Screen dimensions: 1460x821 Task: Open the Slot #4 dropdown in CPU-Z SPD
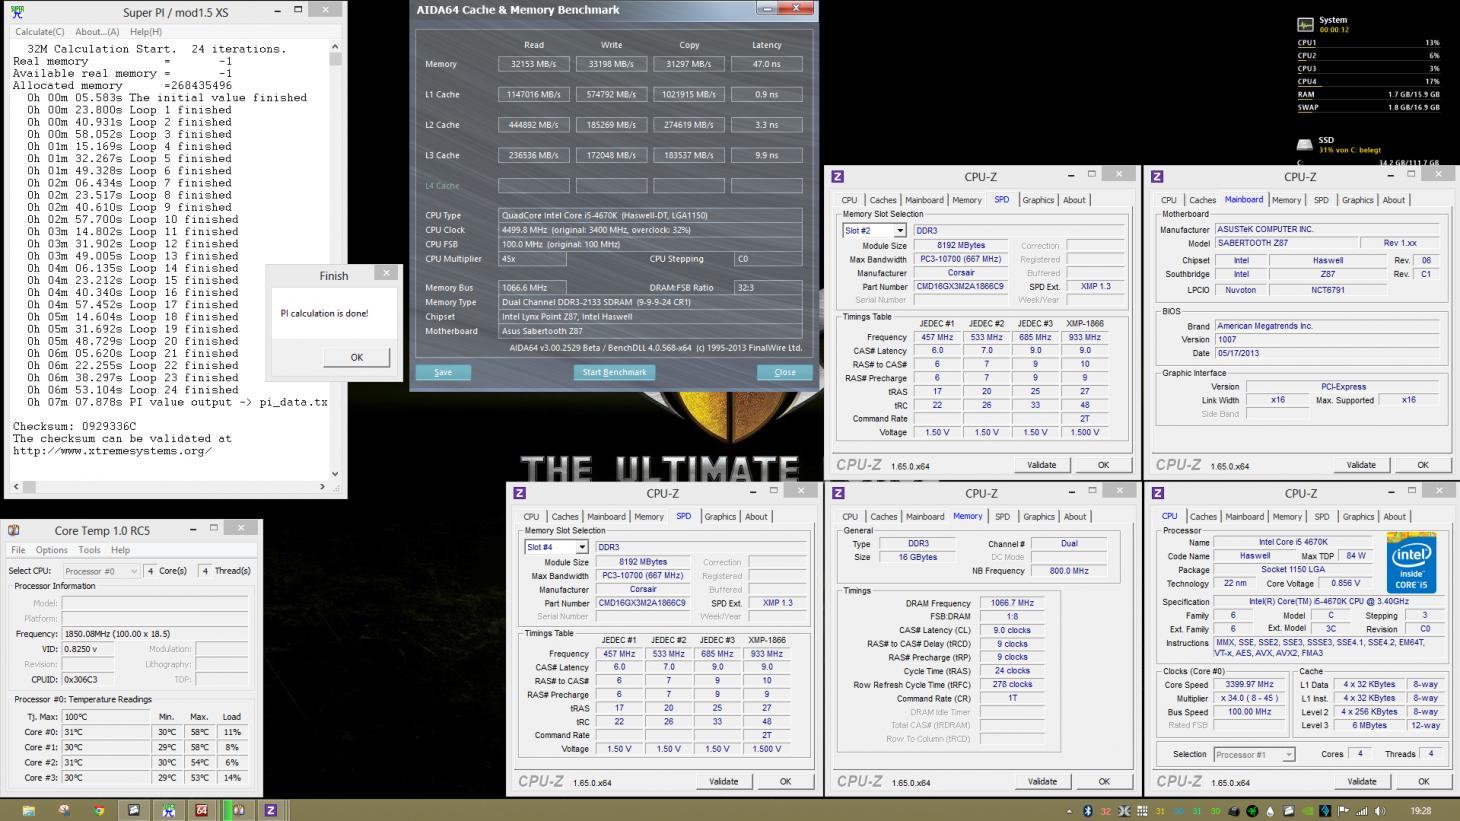pos(582,548)
